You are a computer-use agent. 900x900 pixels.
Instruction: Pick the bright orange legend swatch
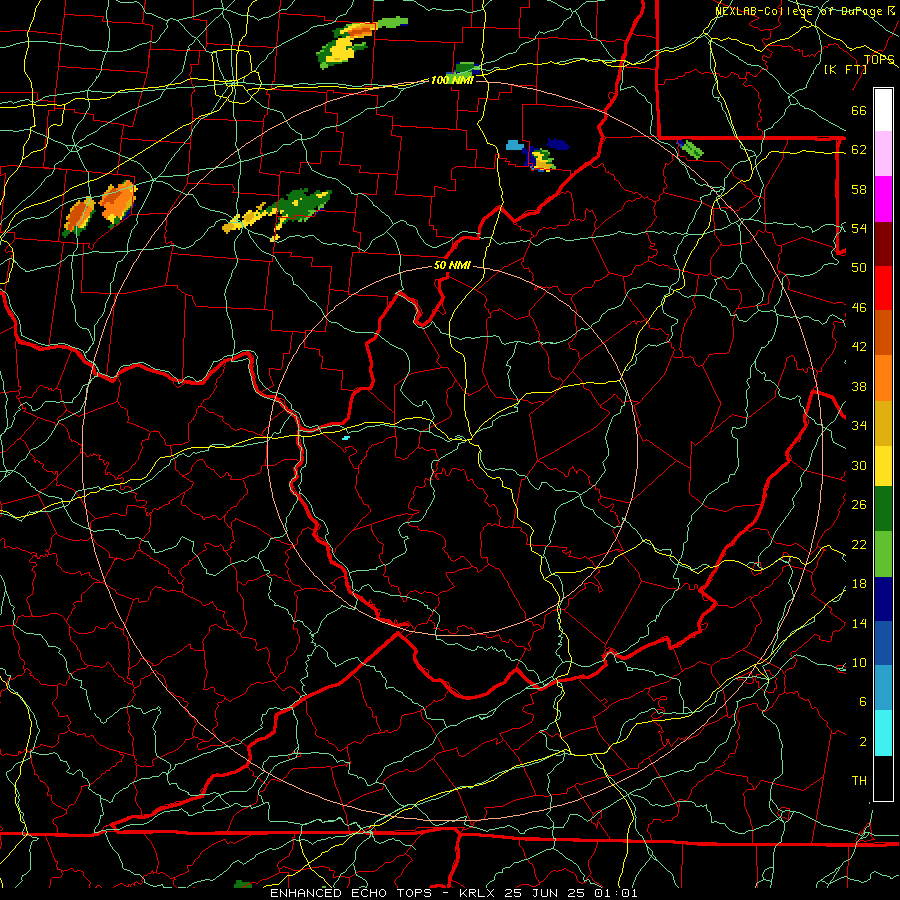point(883,377)
